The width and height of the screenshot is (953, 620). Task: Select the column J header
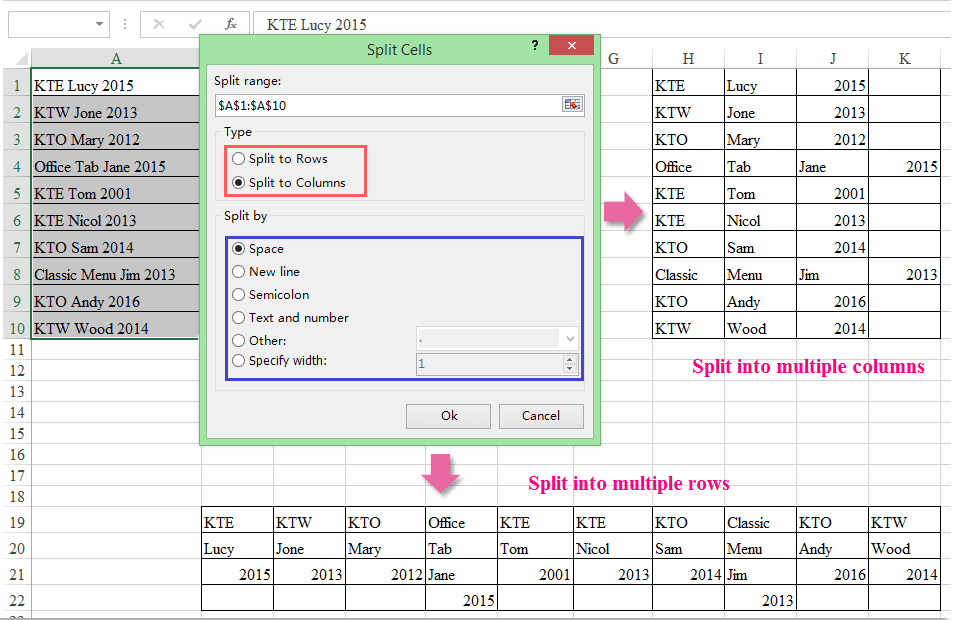click(833, 58)
